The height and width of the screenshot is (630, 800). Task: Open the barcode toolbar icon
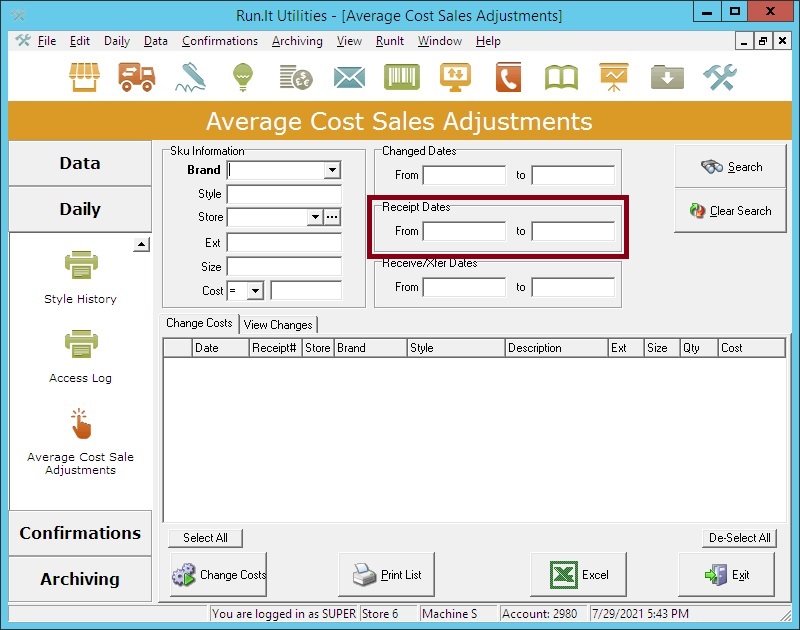tap(402, 78)
